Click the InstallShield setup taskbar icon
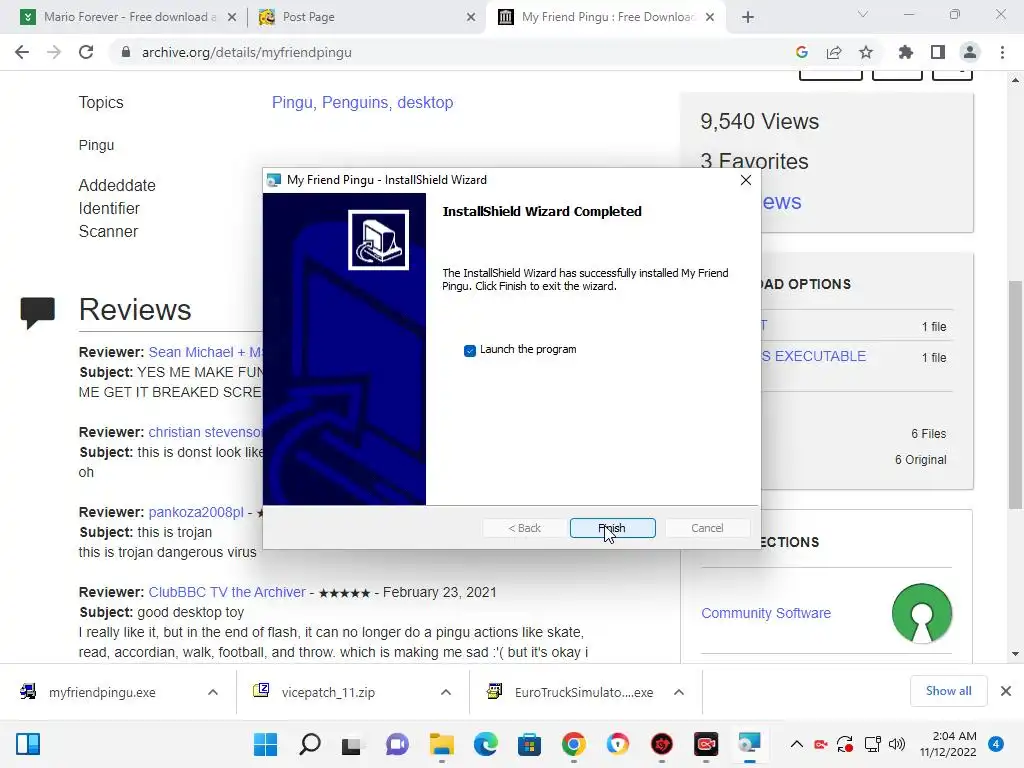This screenshot has height=768, width=1024. pyautogui.click(x=749, y=744)
